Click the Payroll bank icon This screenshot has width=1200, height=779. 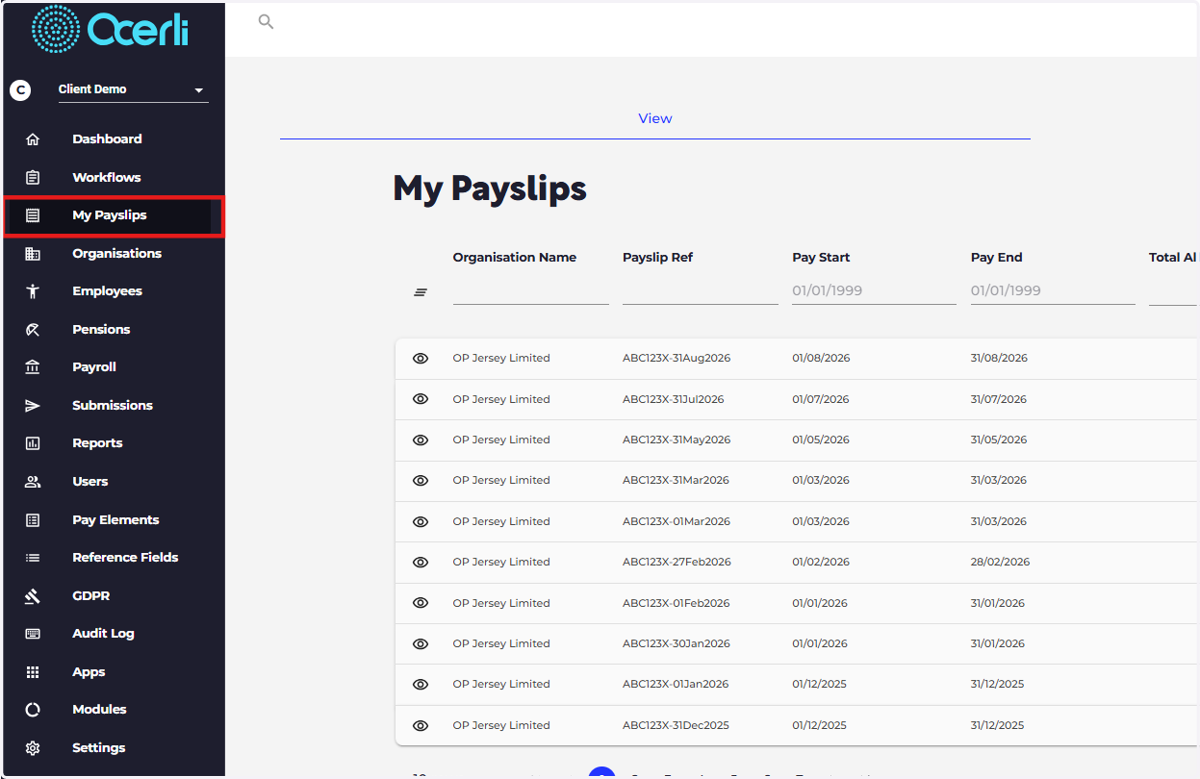point(32,367)
